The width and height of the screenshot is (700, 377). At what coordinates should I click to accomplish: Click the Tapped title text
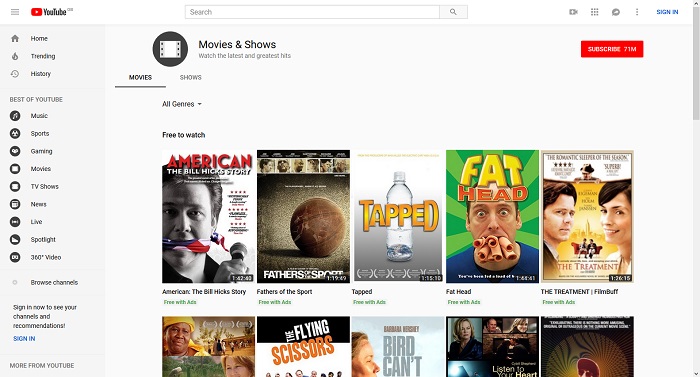[362, 292]
